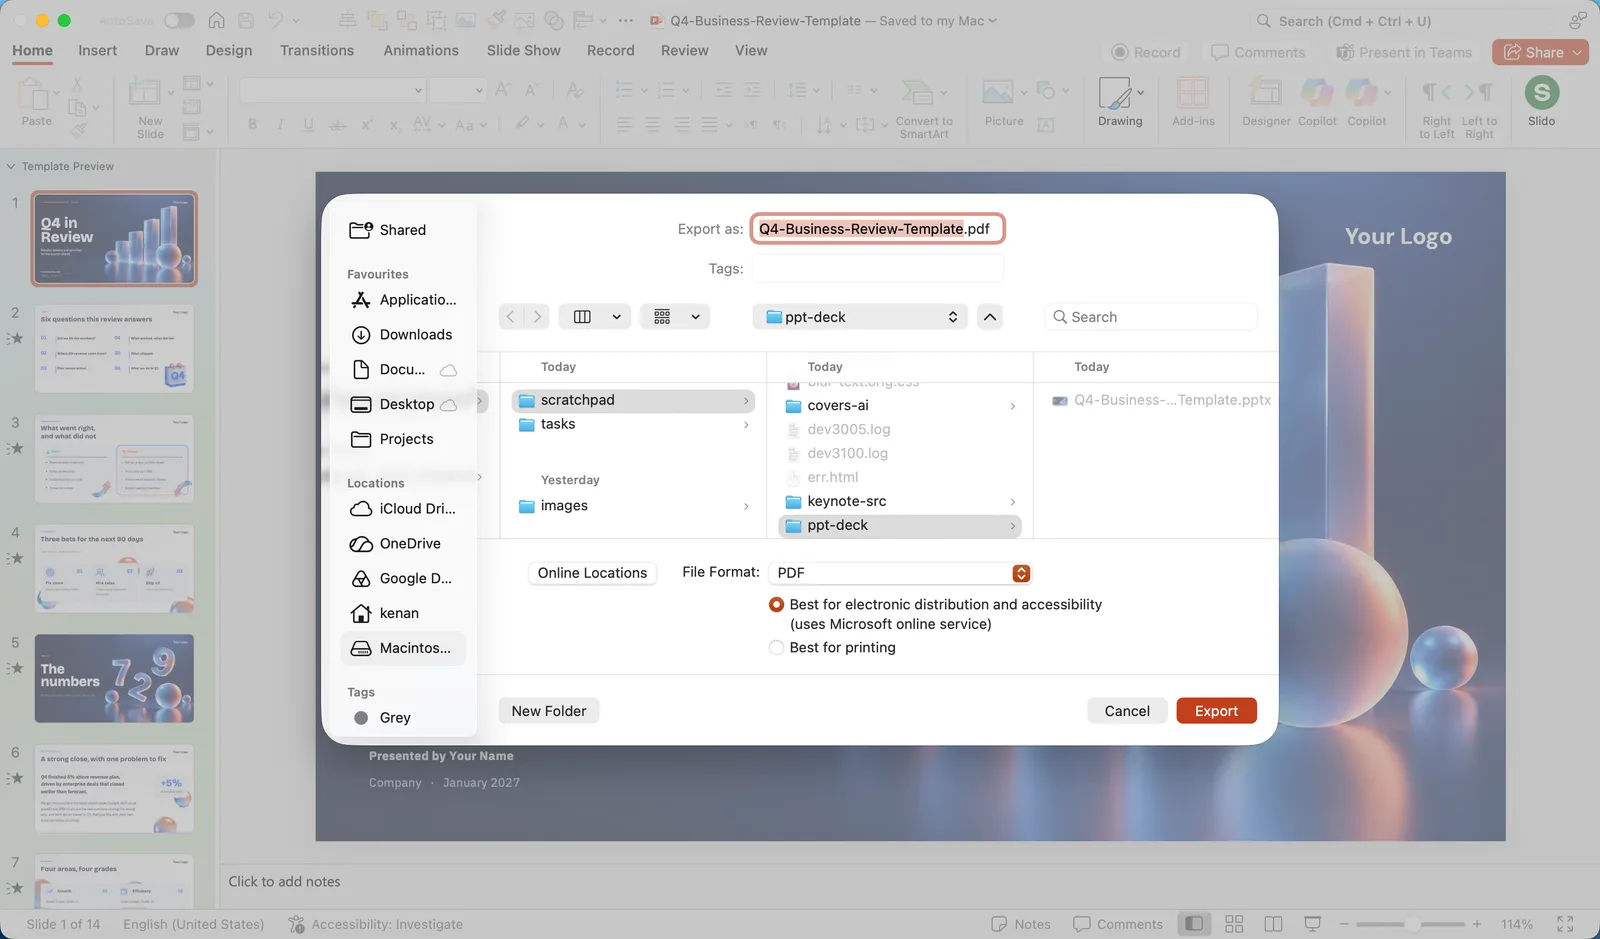The height and width of the screenshot is (939, 1600).
Task: Switch to Slide Sorter view icon
Action: pos(1234,924)
